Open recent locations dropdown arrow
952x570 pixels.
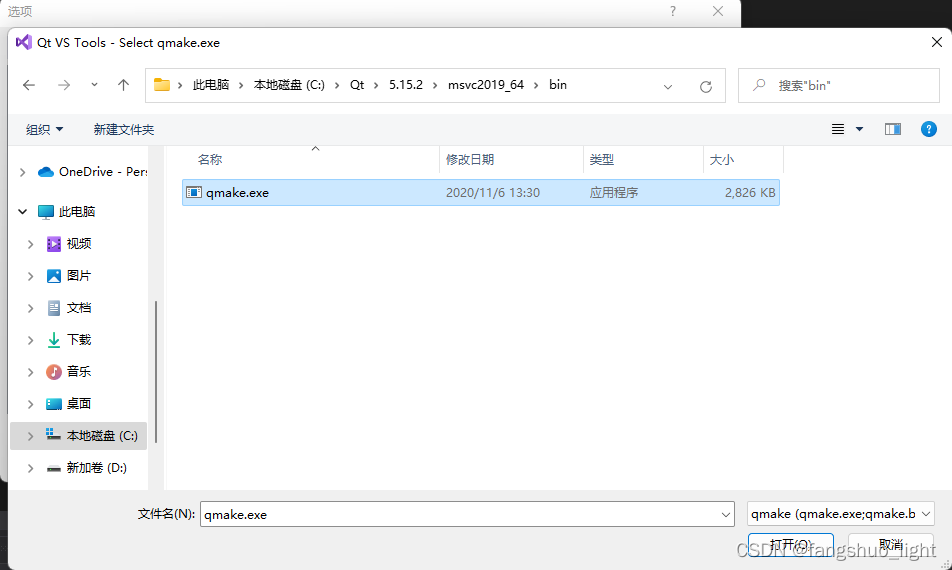pos(94,85)
